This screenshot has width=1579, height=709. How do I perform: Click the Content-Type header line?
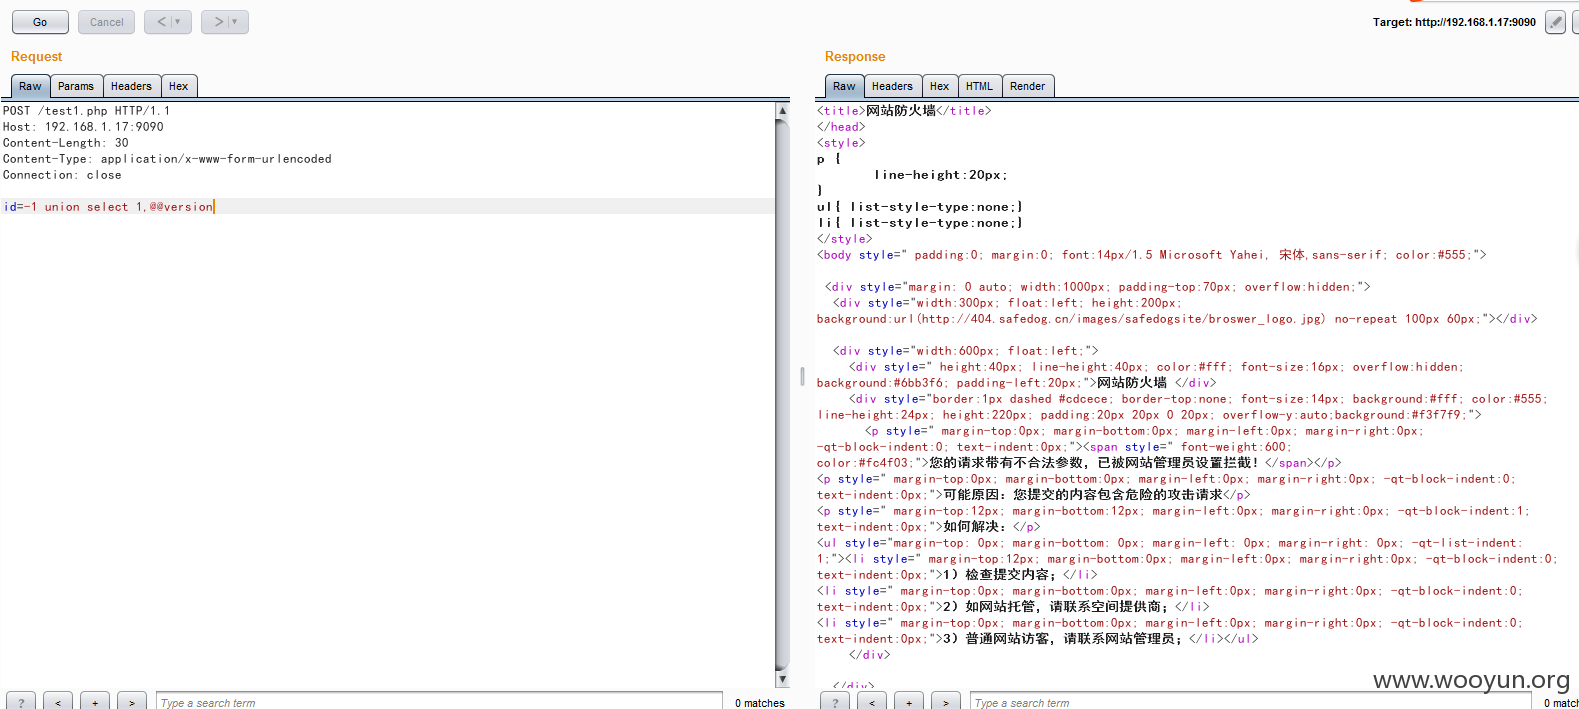pyautogui.click(x=167, y=159)
